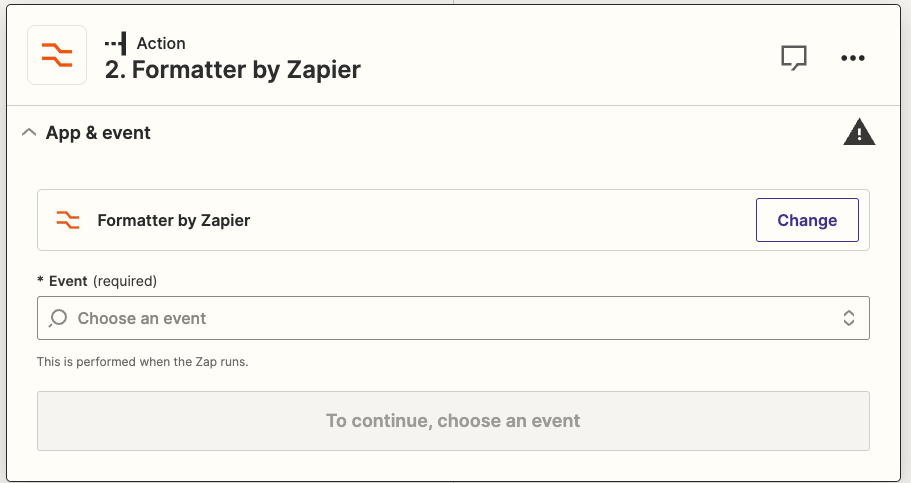Click the large Formatter app logo
This screenshot has width=911, height=483.
click(57, 55)
